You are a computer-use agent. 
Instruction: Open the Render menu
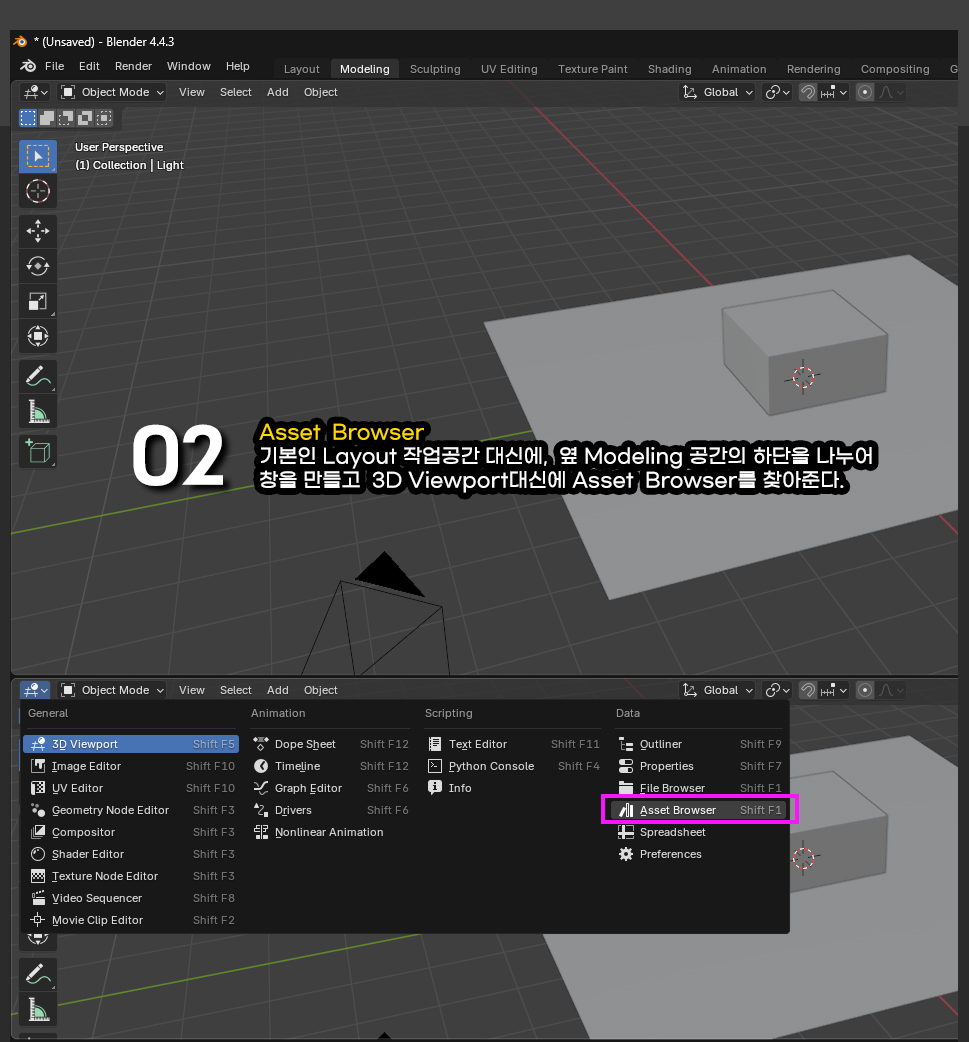(x=133, y=66)
